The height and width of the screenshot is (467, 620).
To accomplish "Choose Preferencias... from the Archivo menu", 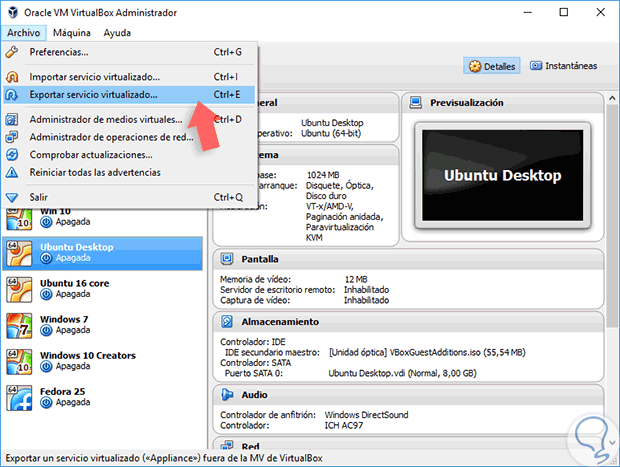I will tap(129, 52).
